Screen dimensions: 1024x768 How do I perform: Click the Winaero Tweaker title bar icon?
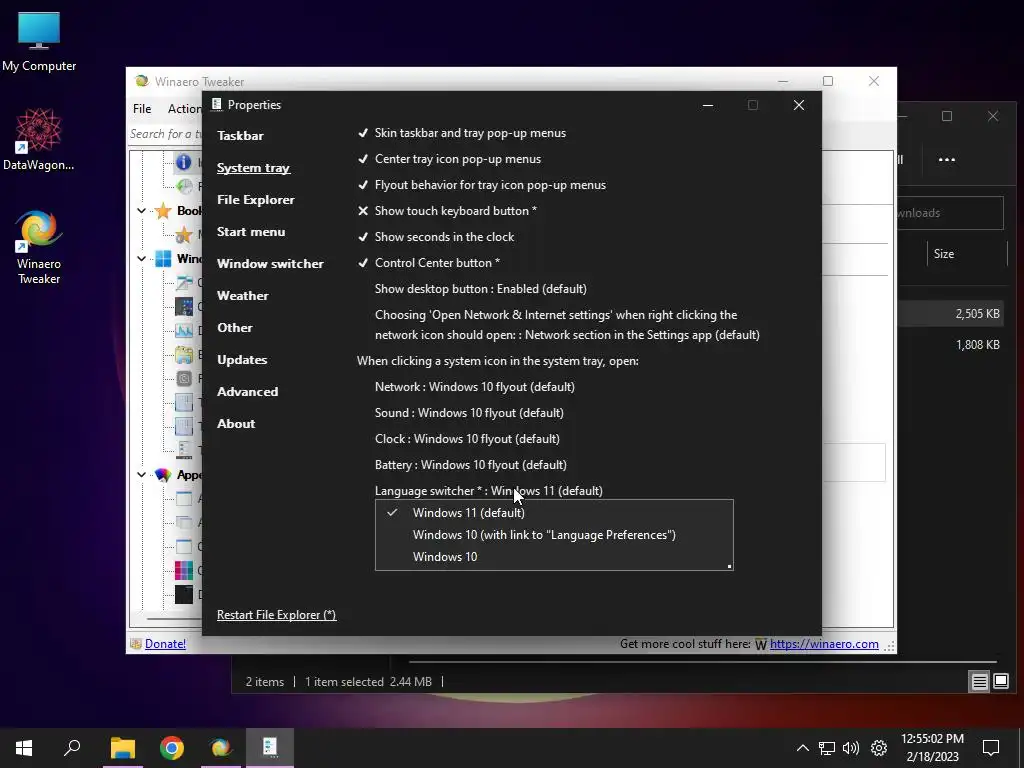[141, 81]
